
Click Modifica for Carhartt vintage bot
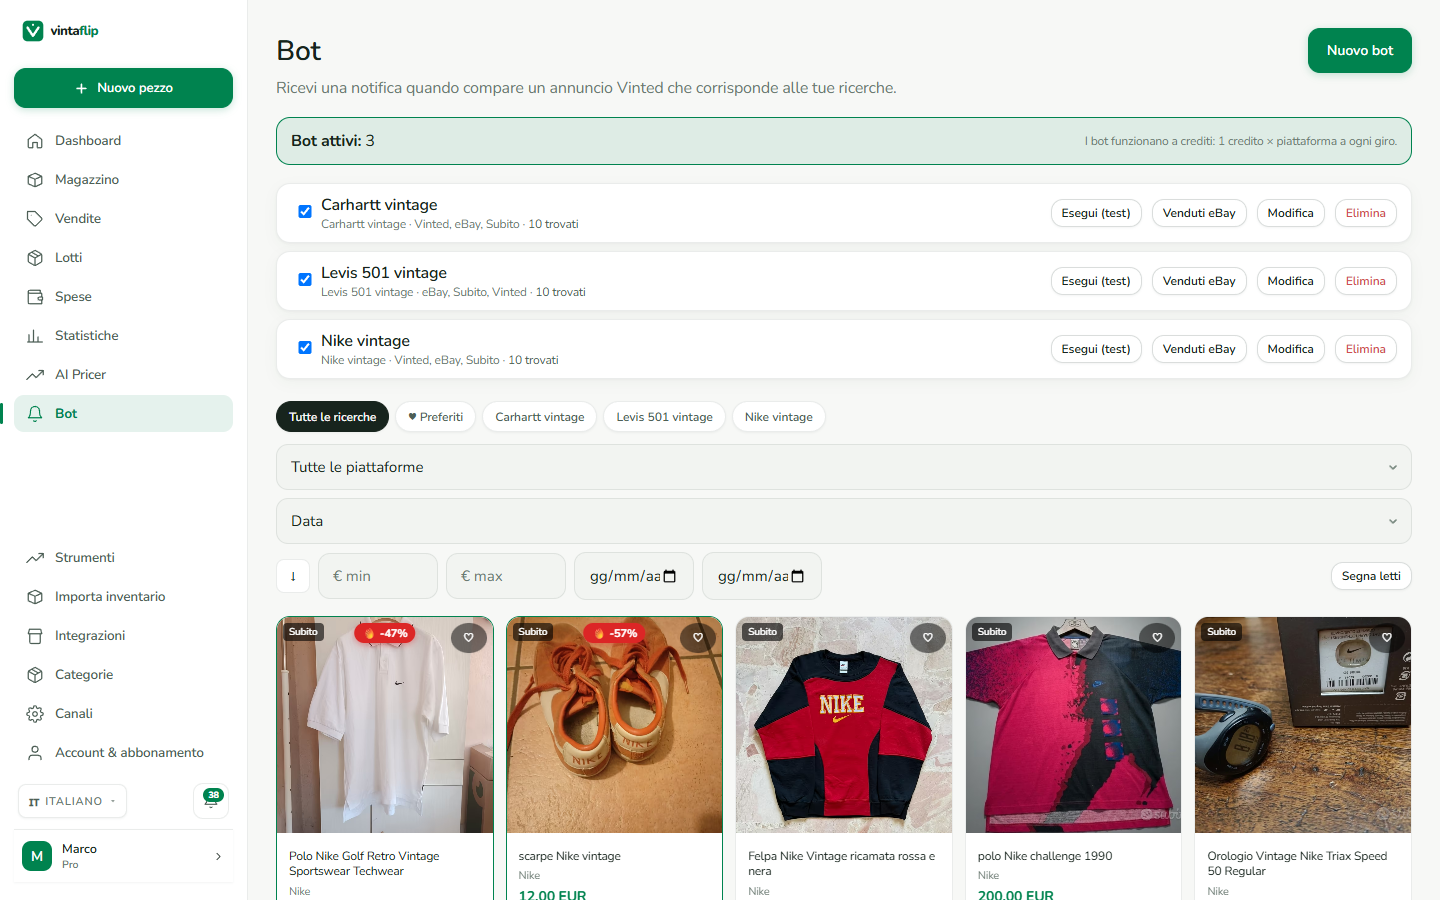[1291, 213]
